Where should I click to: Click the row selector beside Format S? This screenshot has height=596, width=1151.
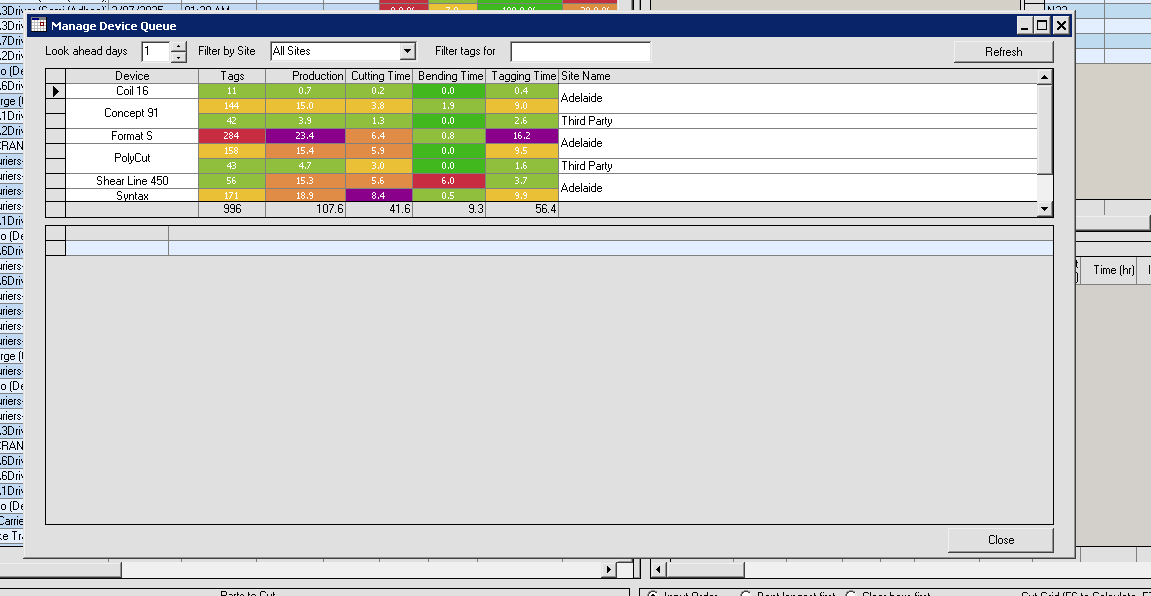[x=56, y=136]
